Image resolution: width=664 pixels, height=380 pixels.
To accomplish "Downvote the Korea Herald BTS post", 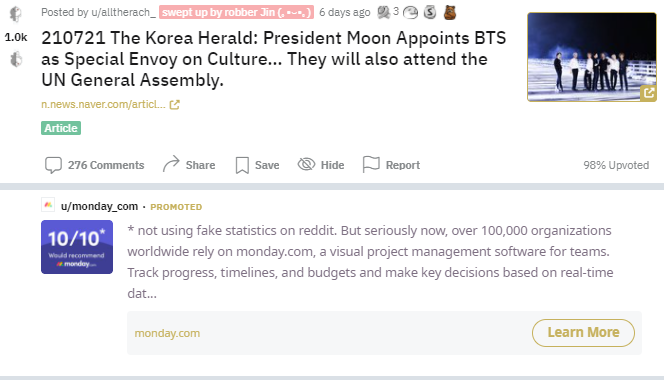I will (16, 59).
